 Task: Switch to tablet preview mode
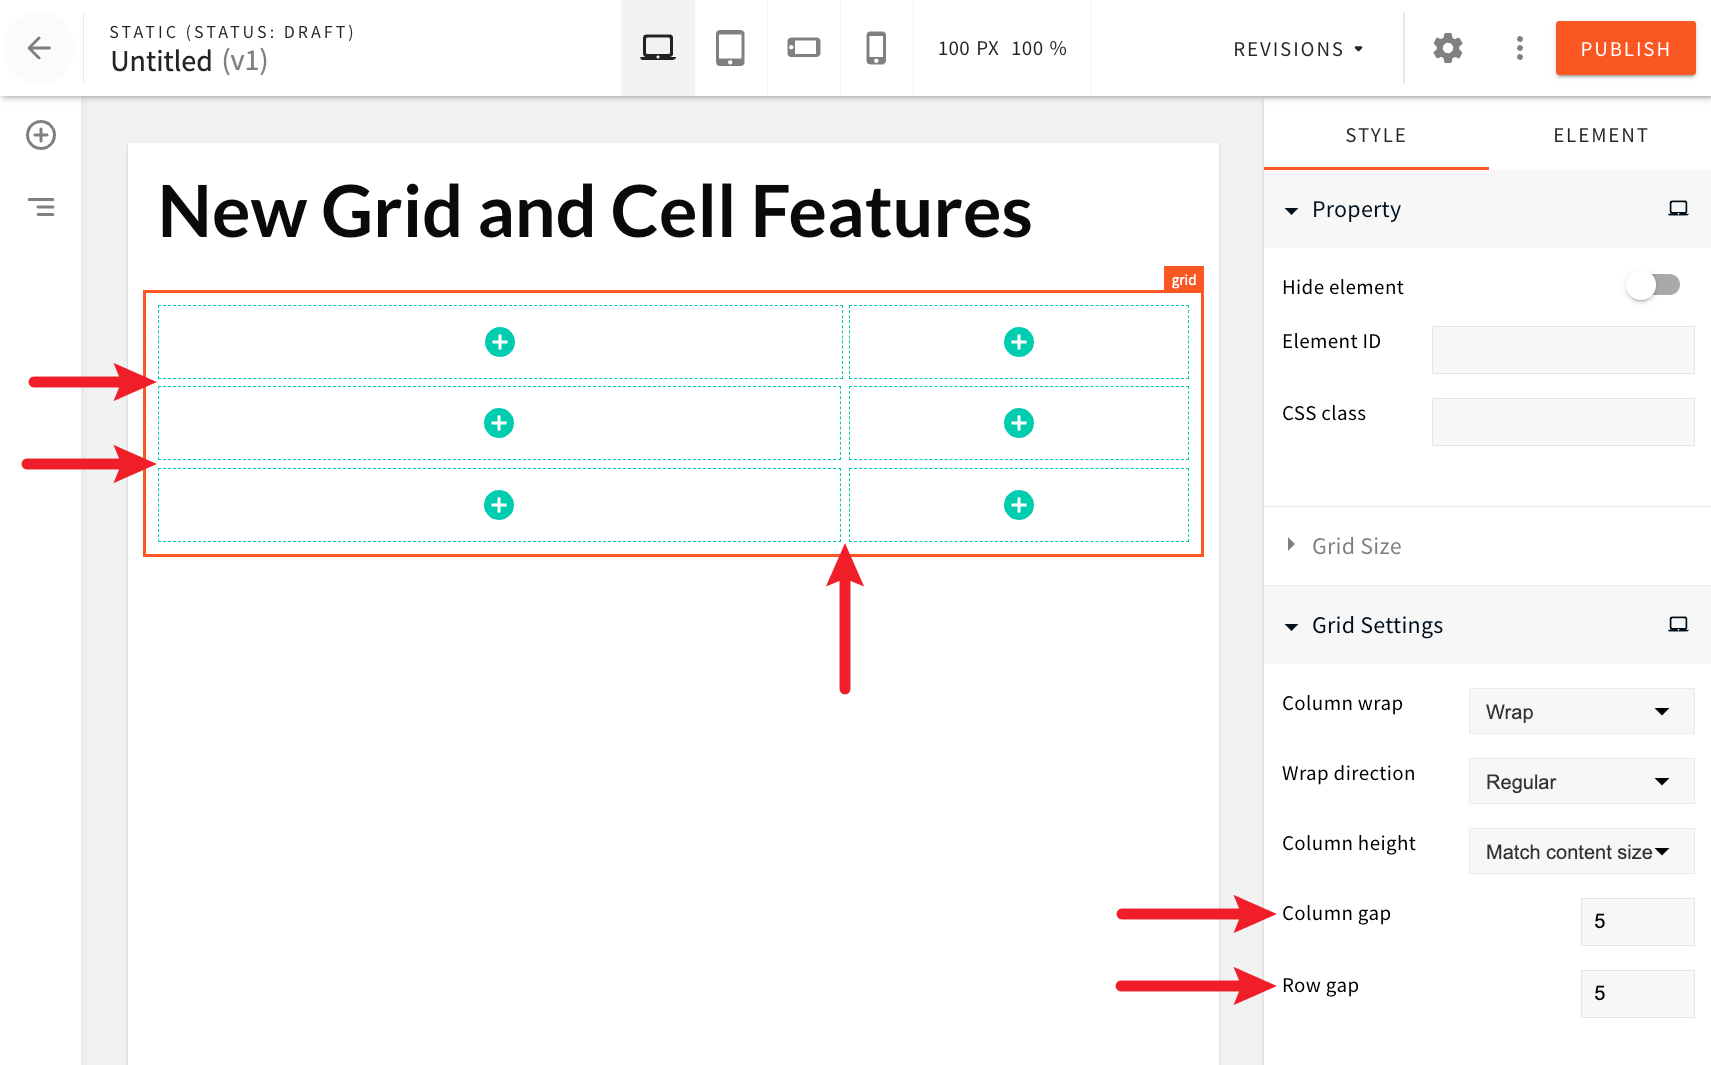tap(730, 46)
